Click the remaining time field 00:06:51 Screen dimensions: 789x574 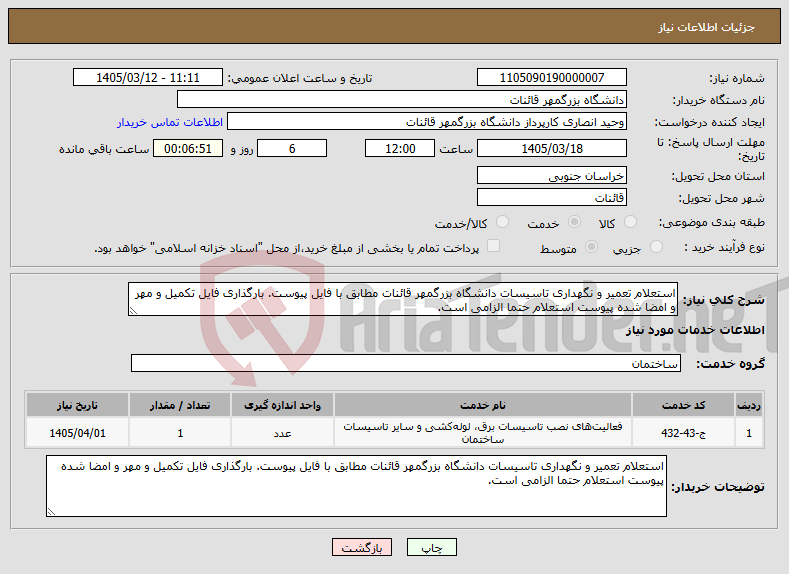pyautogui.click(x=188, y=148)
